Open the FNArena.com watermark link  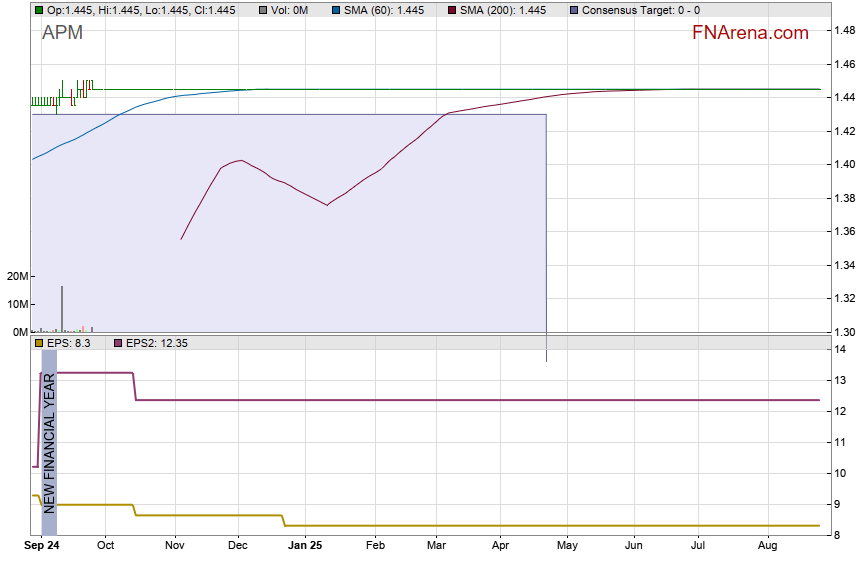[750, 33]
